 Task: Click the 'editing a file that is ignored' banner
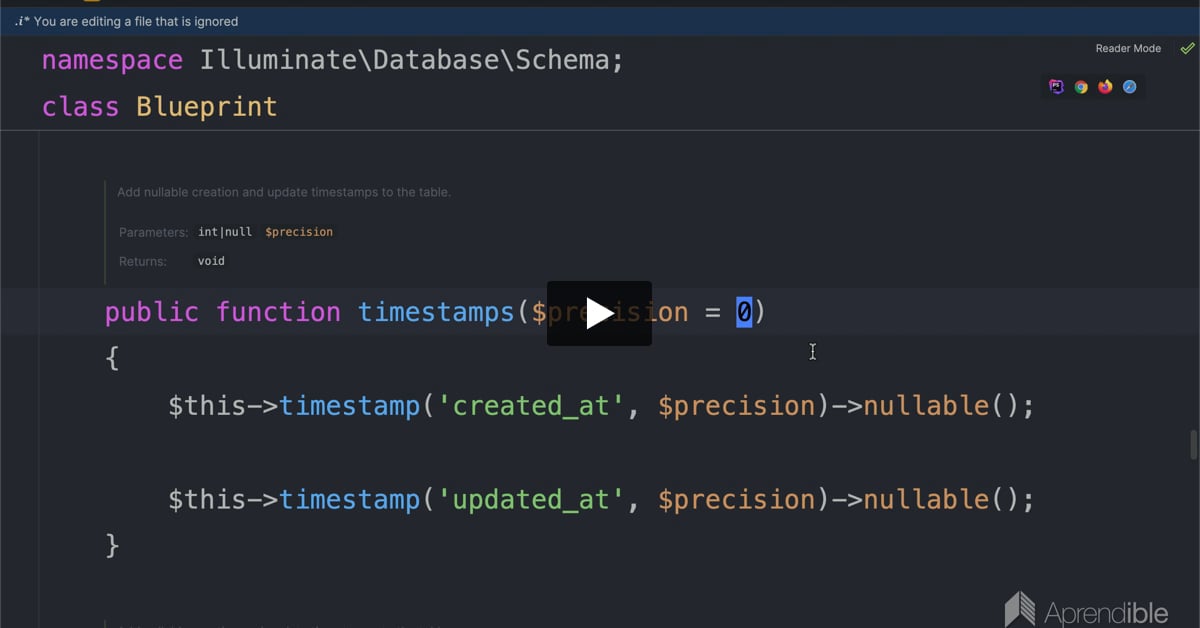pyautogui.click(x=600, y=21)
